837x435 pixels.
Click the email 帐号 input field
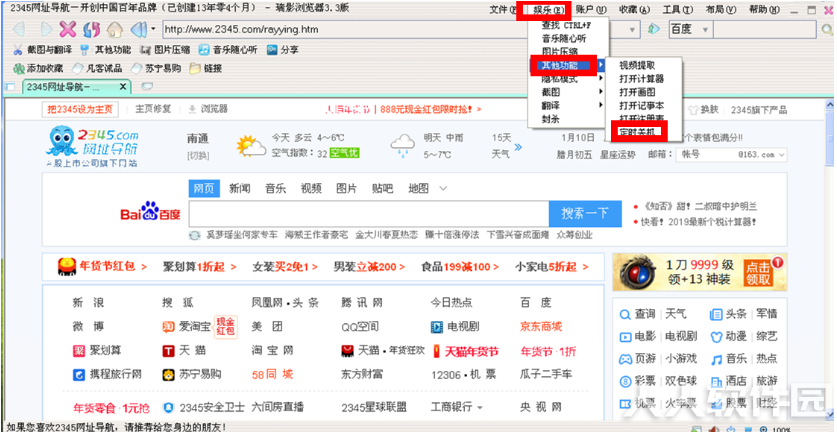click(x=706, y=155)
